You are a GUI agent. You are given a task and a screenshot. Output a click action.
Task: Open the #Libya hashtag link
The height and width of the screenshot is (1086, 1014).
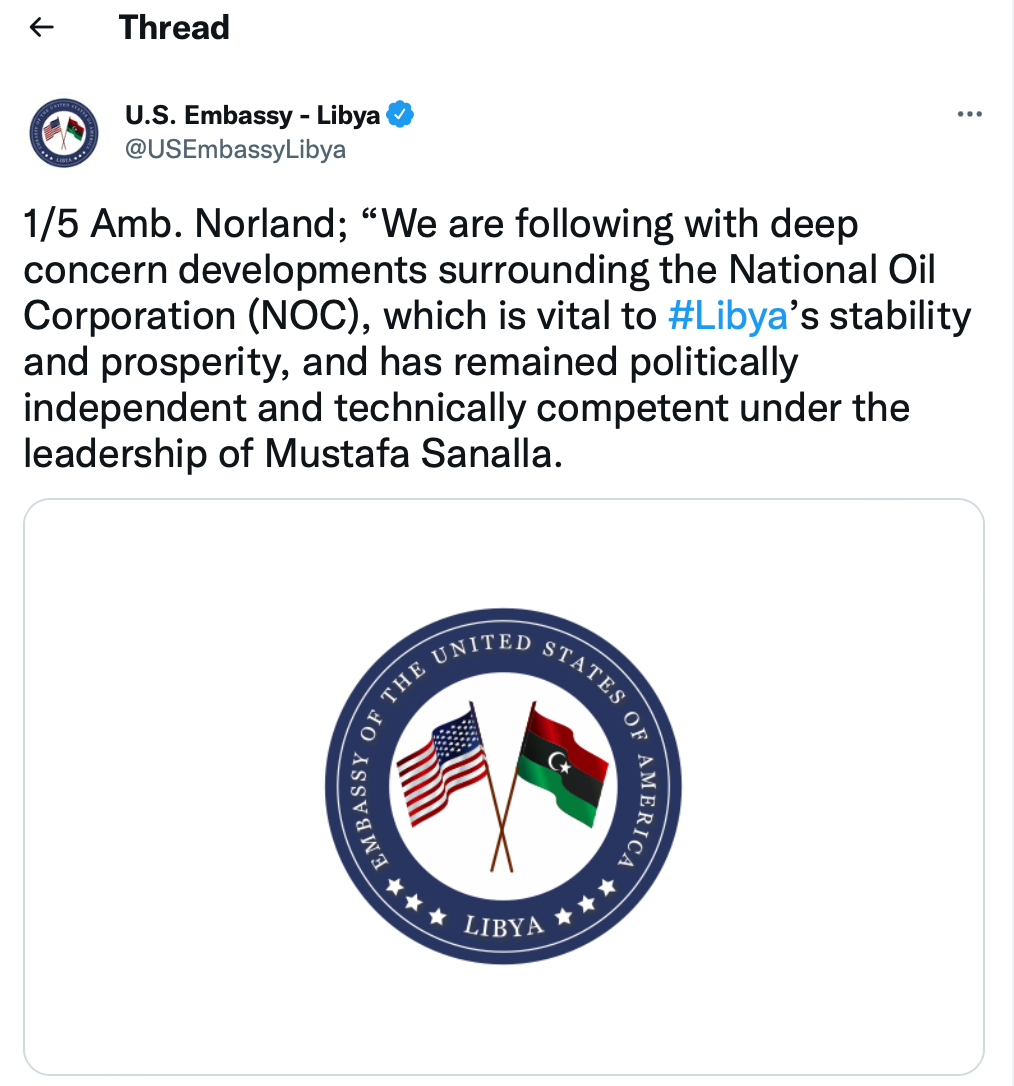click(x=726, y=316)
